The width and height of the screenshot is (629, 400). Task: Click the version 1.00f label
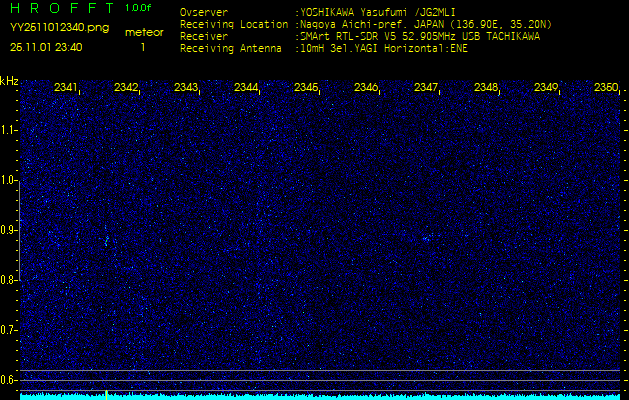139,8
